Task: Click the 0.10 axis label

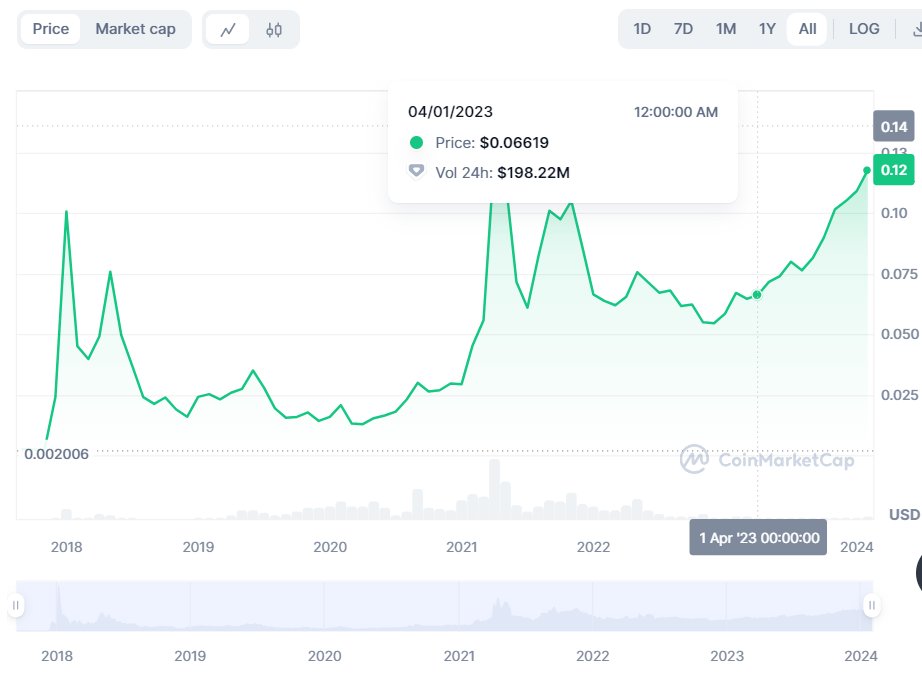Action: (894, 213)
